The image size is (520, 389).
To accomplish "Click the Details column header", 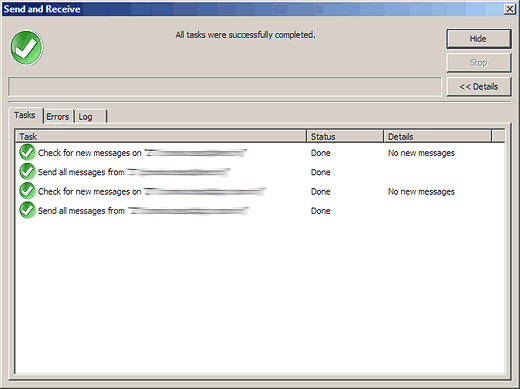I will tap(438, 136).
